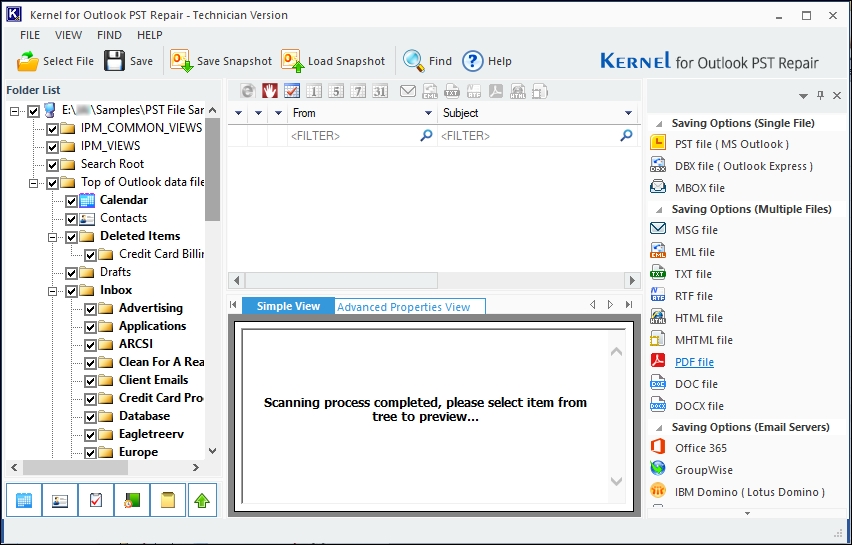Viewport: 852px width, 545px height.
Task: Toggle the Contacts folder checkbox
Action: tap(72, 219)
